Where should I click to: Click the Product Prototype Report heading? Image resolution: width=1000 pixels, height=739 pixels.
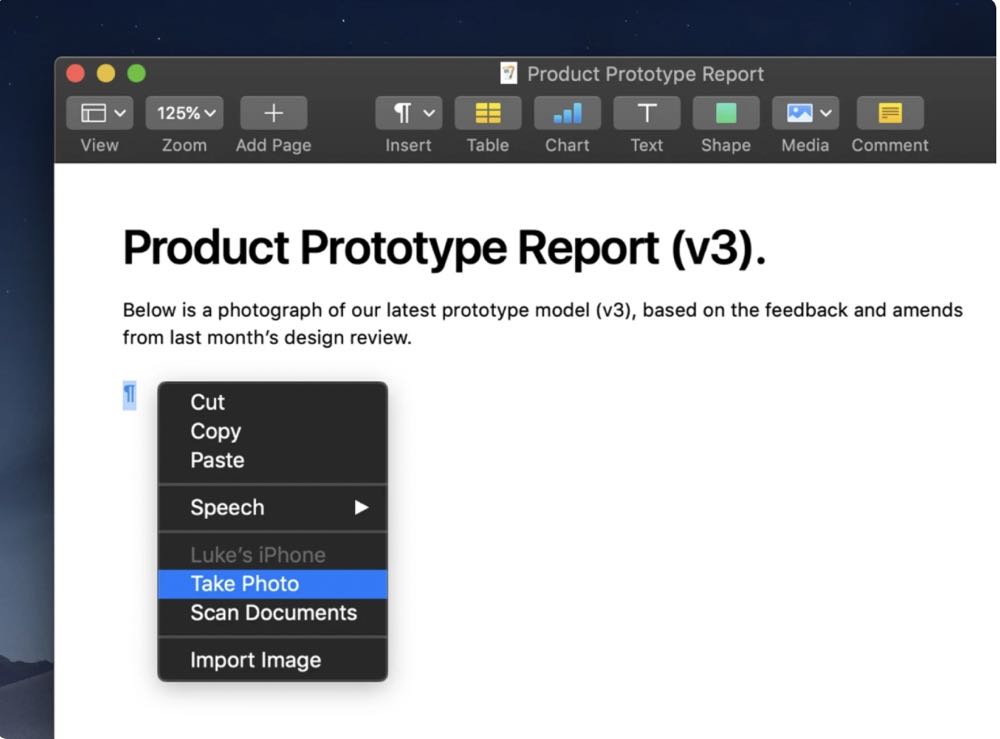click(443, 248)
